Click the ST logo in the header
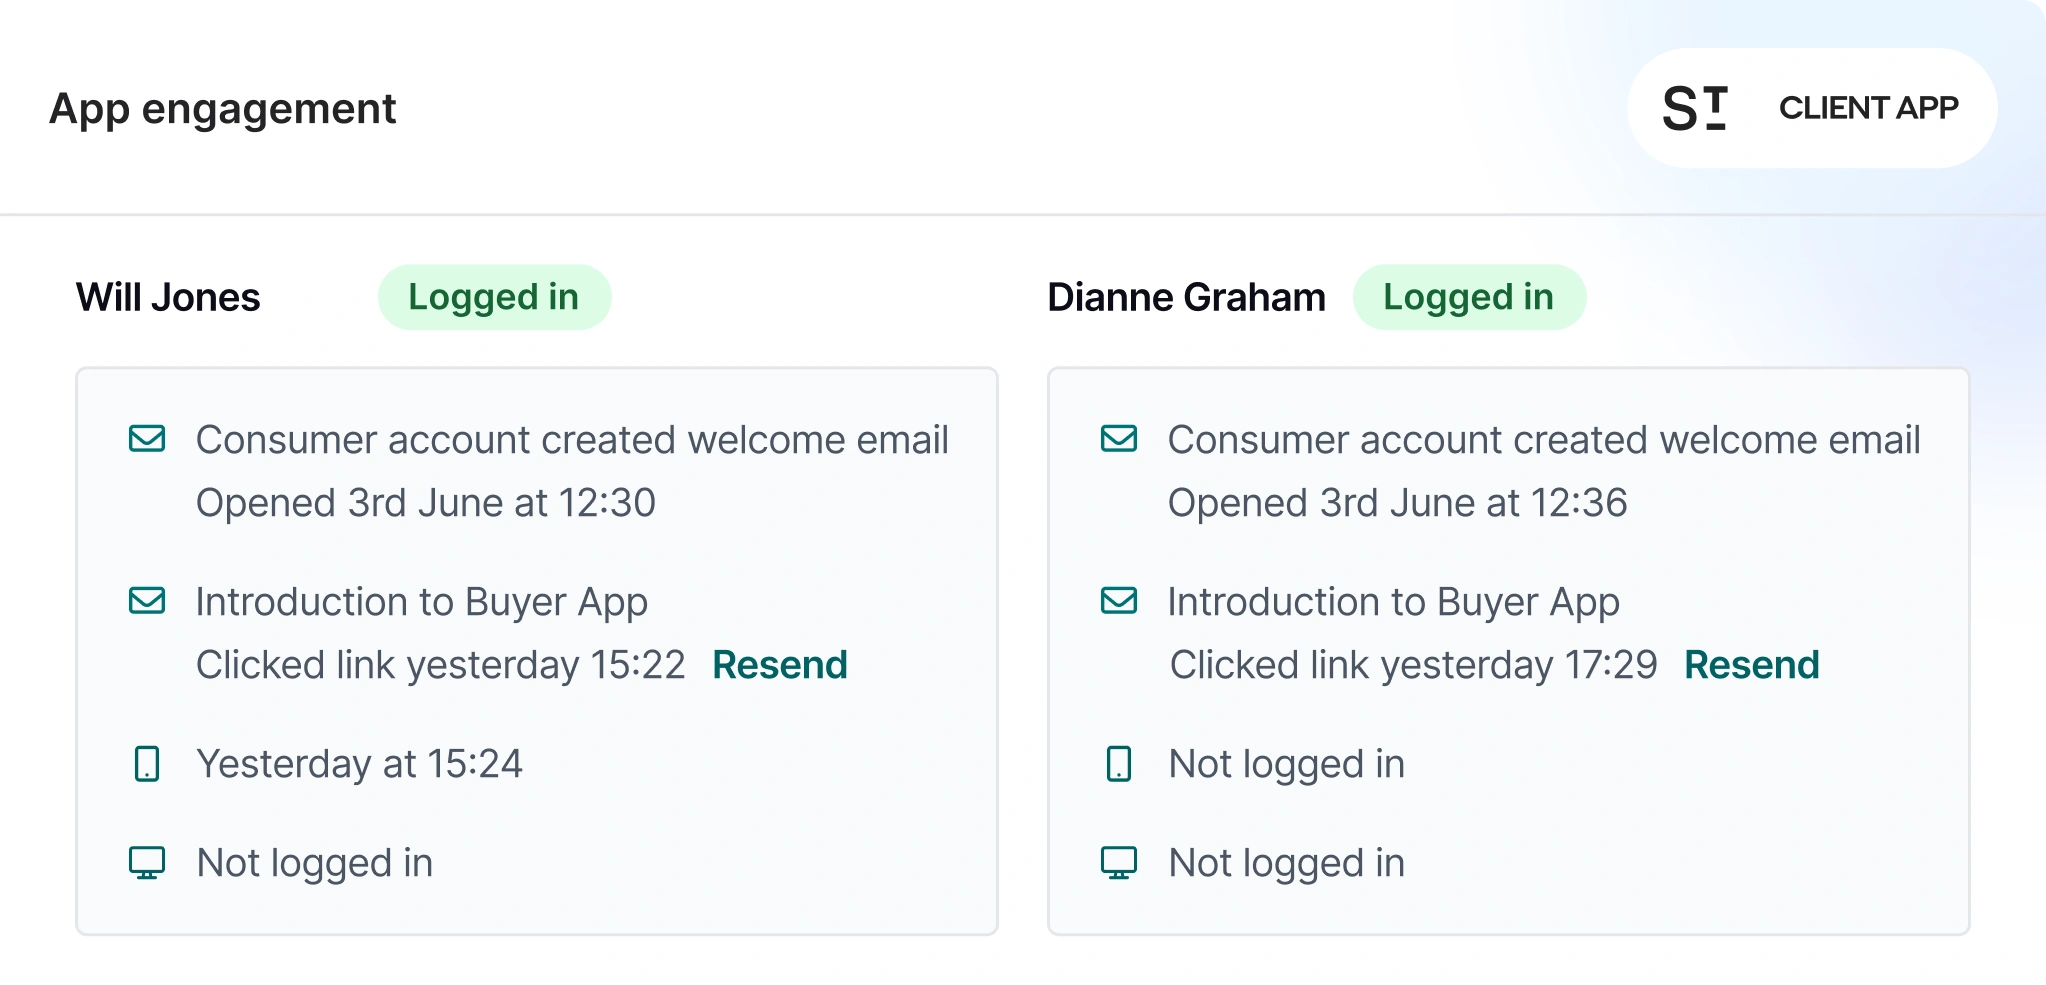Image resolution: width=2046 pixels, height=985 pixels. (x=1695, y=108)
